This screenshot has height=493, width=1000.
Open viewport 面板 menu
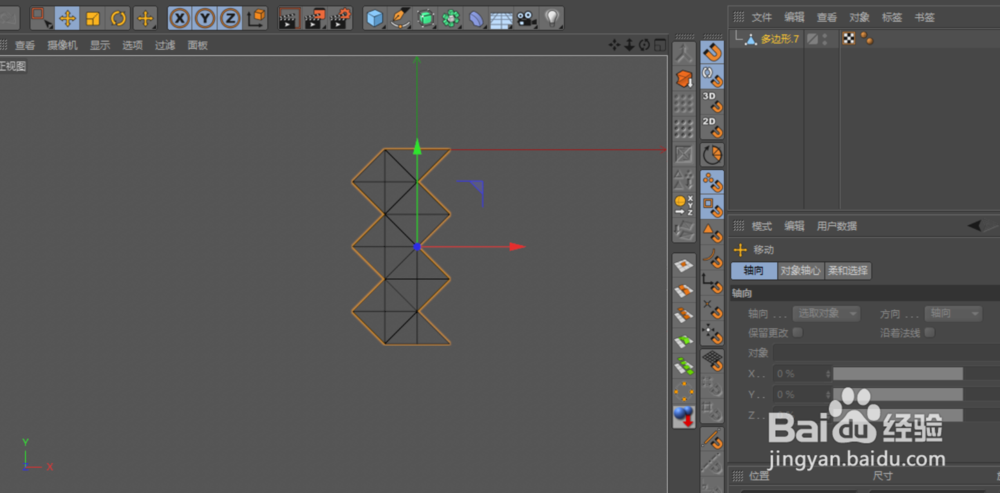pyautogui.click(x=198, y=45)
